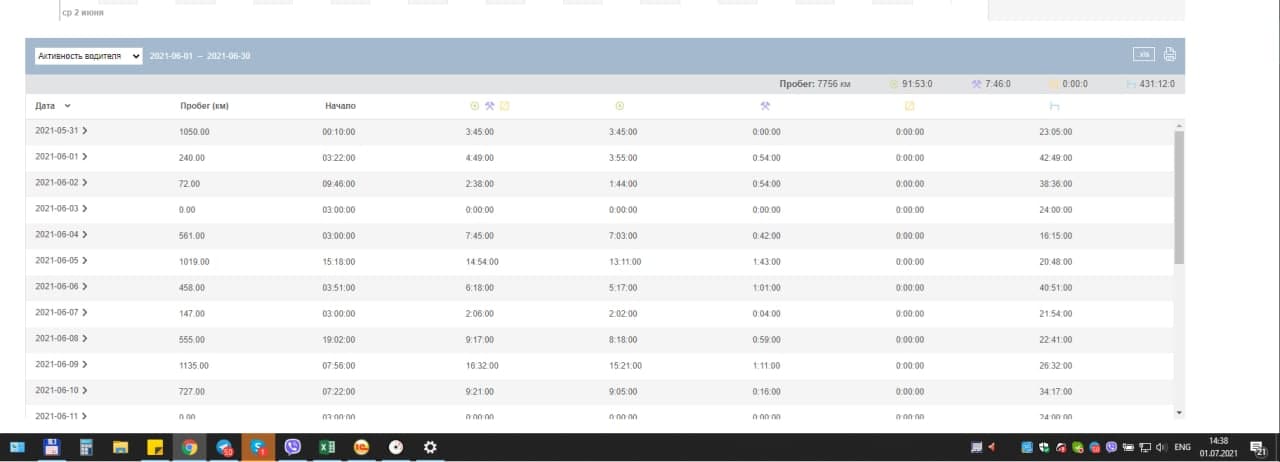
Task: Open Viber from the taskbar
Action: [293, 448]
